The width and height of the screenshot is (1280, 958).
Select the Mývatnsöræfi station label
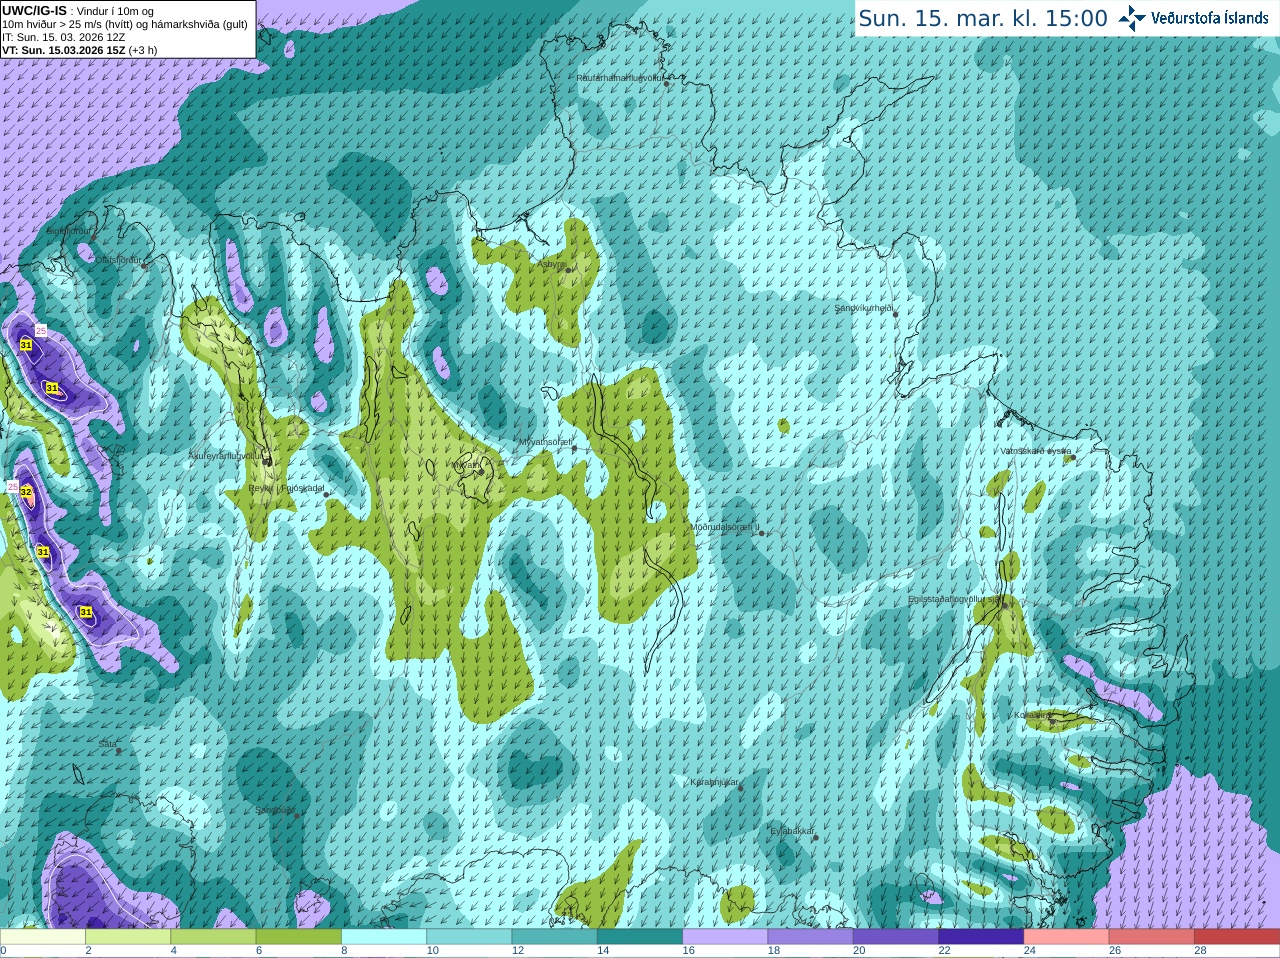pos(545,441)
